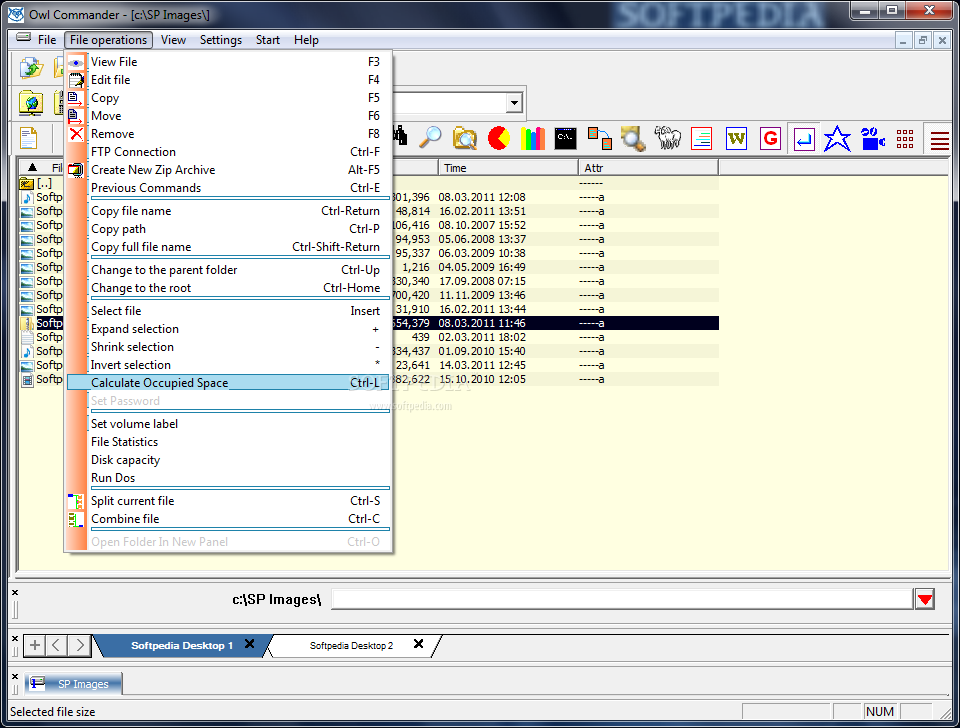Sort by the Attr column header
This screenshot has height=728, width=960.
point(648,168)
